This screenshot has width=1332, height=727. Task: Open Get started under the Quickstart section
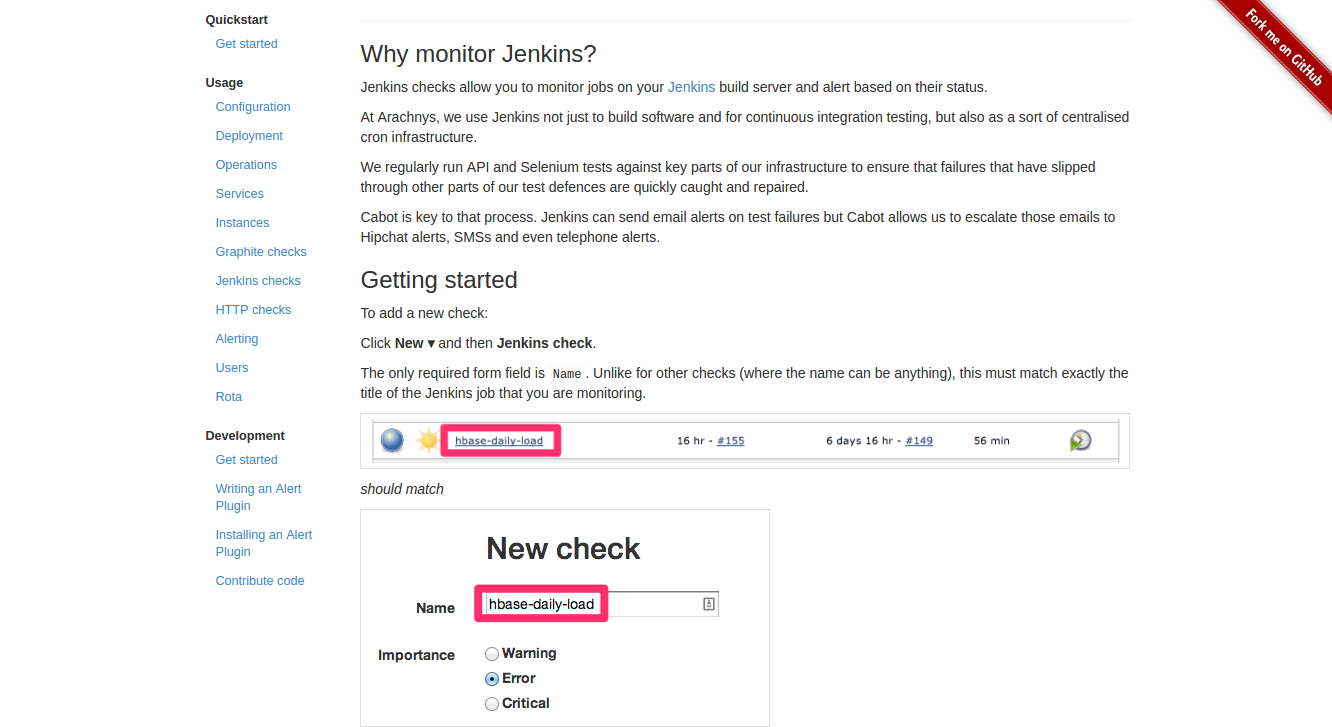[x=247, y=44]
